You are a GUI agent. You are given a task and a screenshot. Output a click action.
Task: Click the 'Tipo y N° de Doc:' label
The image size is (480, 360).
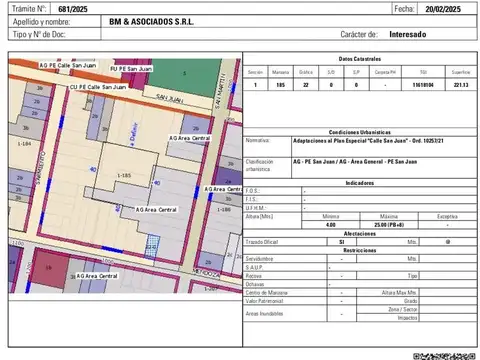point(39,34)
